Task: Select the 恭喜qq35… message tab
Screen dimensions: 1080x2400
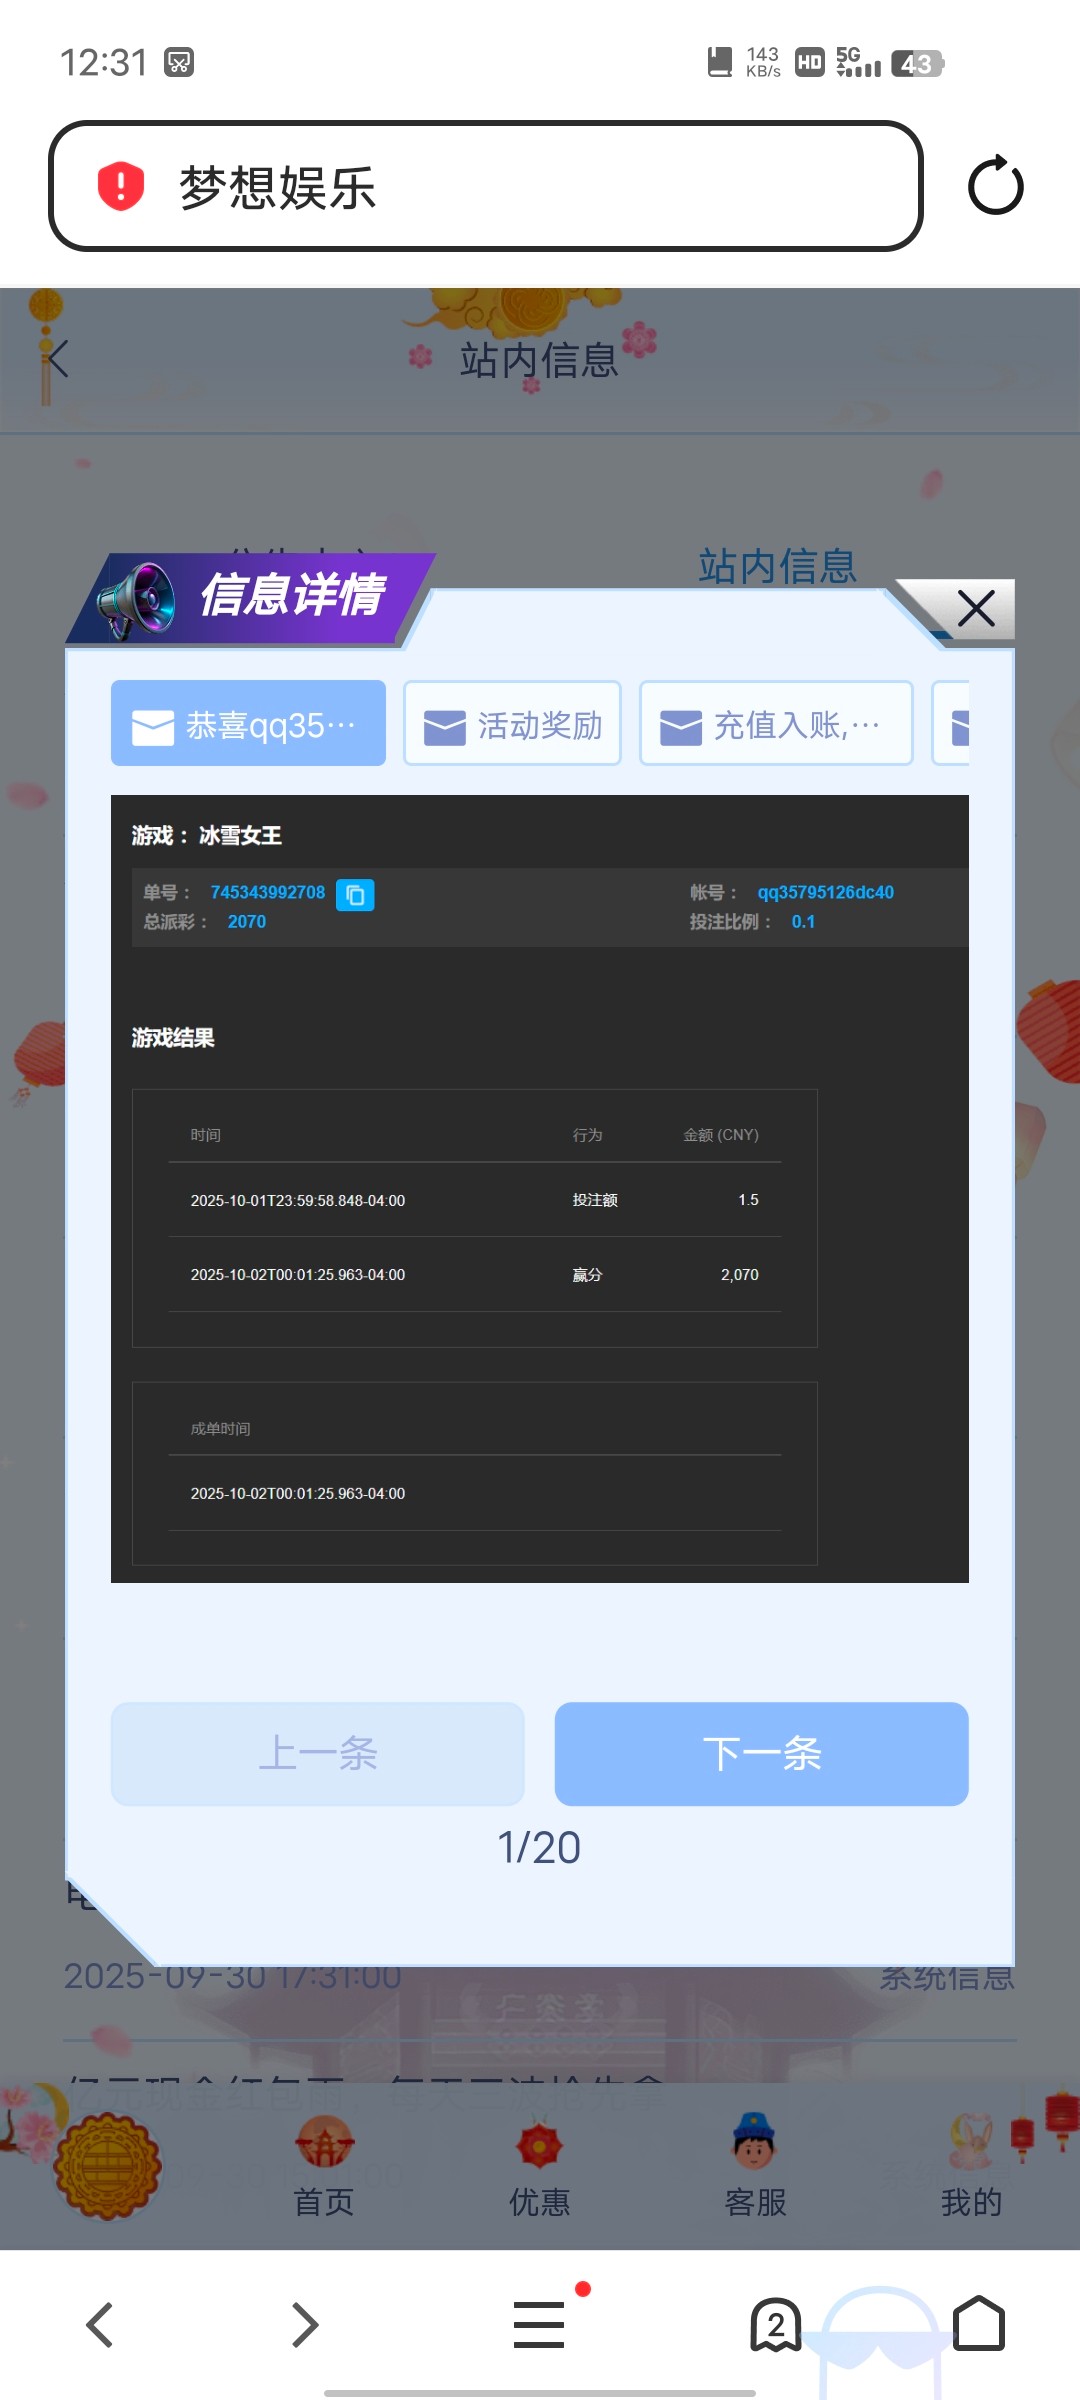Action: point(248,724)
